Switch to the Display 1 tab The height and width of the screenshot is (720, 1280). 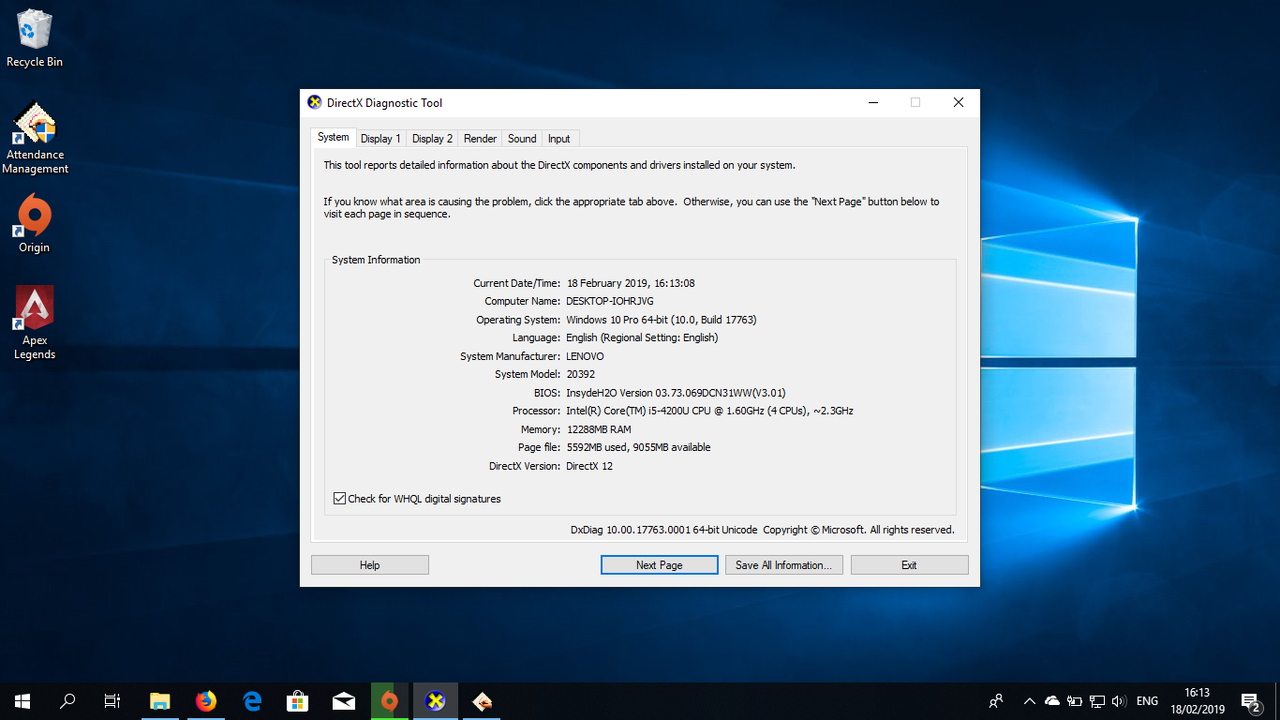pos(380,139)
